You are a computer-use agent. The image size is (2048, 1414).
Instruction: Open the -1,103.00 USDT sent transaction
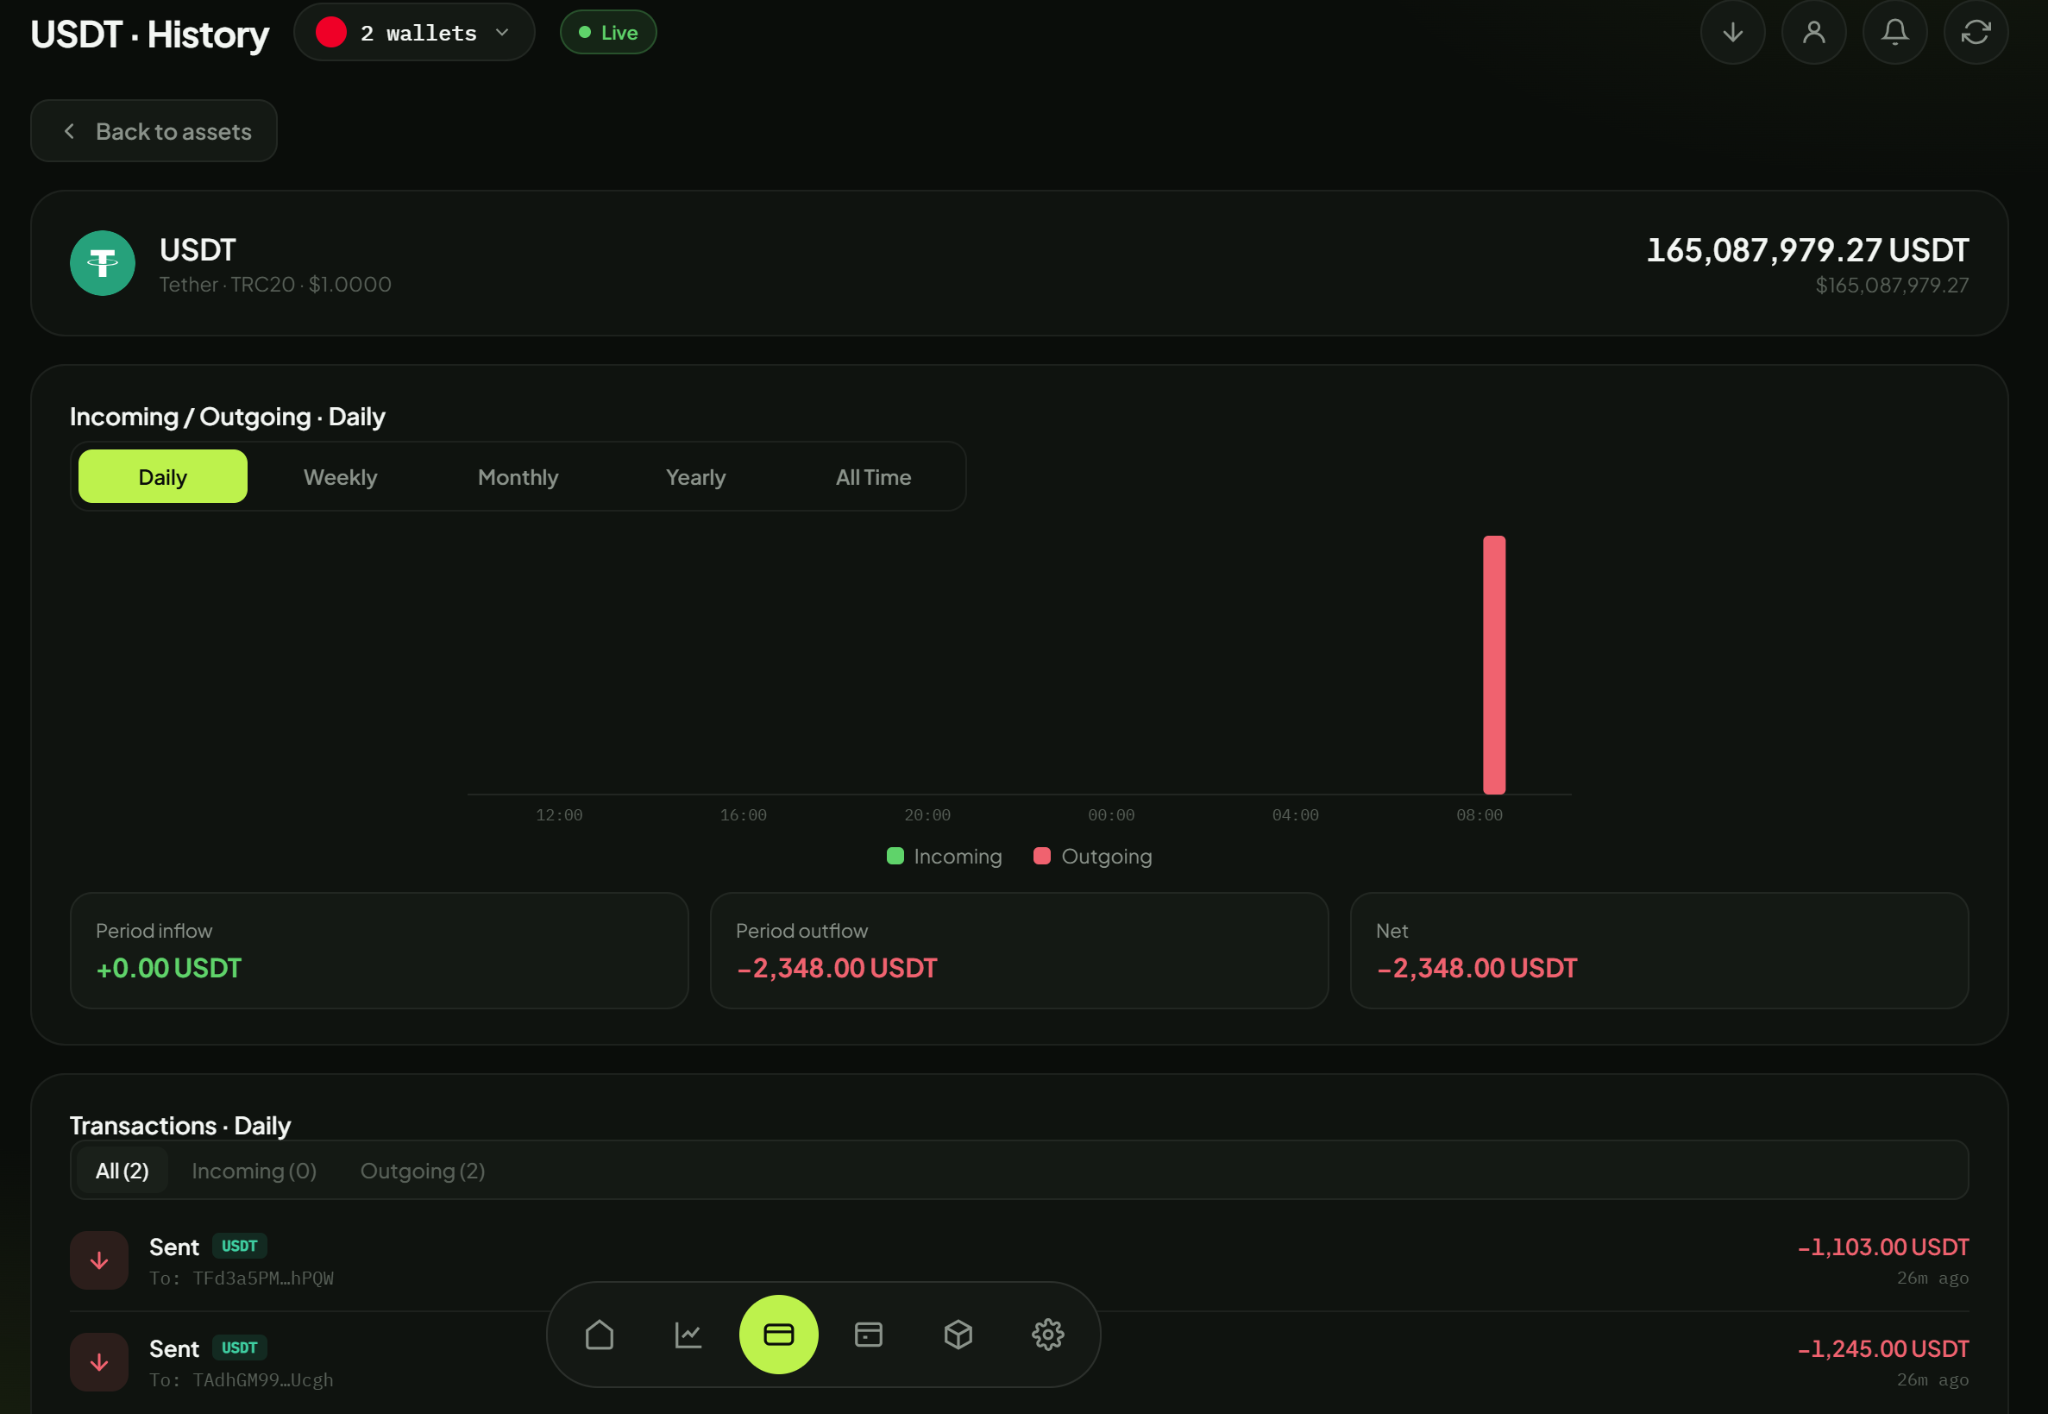click(1019, 1261)
